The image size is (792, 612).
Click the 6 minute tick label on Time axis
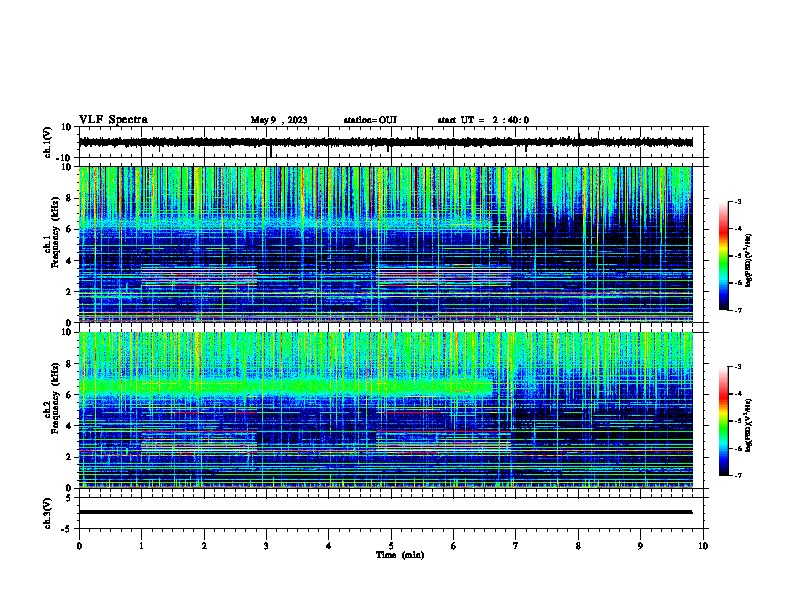[454, 546]
